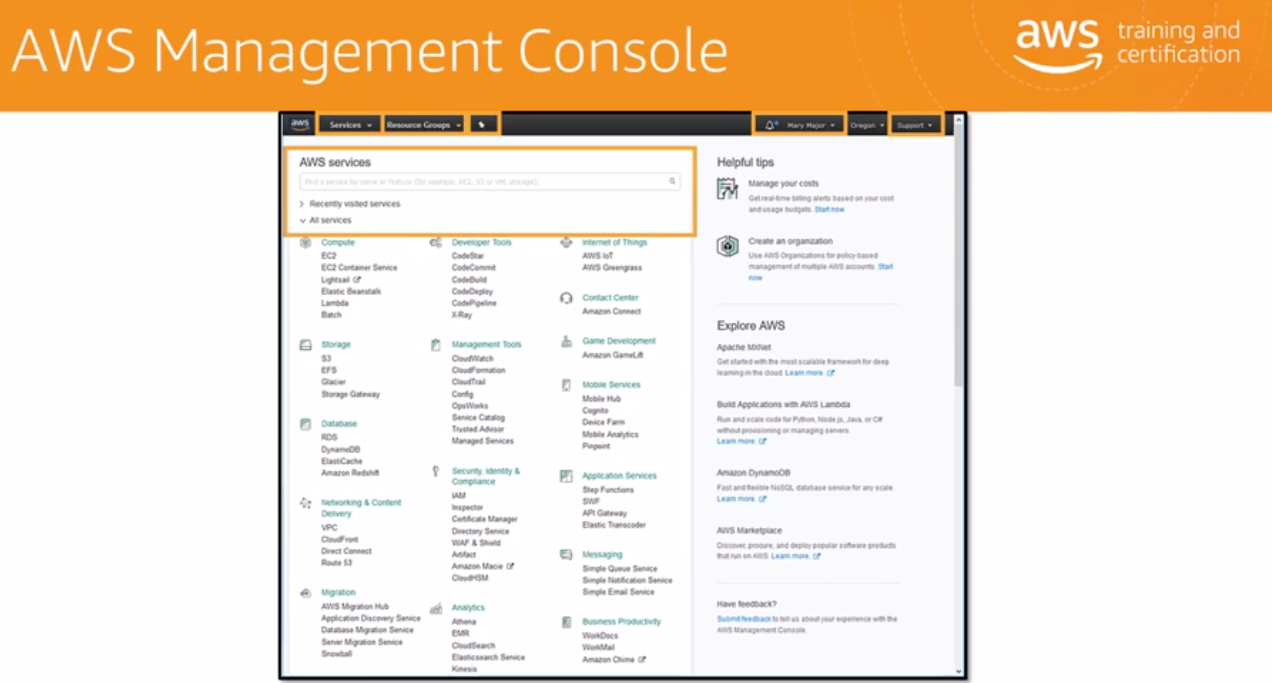Open Amazon GameLift service
Image resolution: width=1272 pixels, height=683 pixels.
[x=613, y=355]
